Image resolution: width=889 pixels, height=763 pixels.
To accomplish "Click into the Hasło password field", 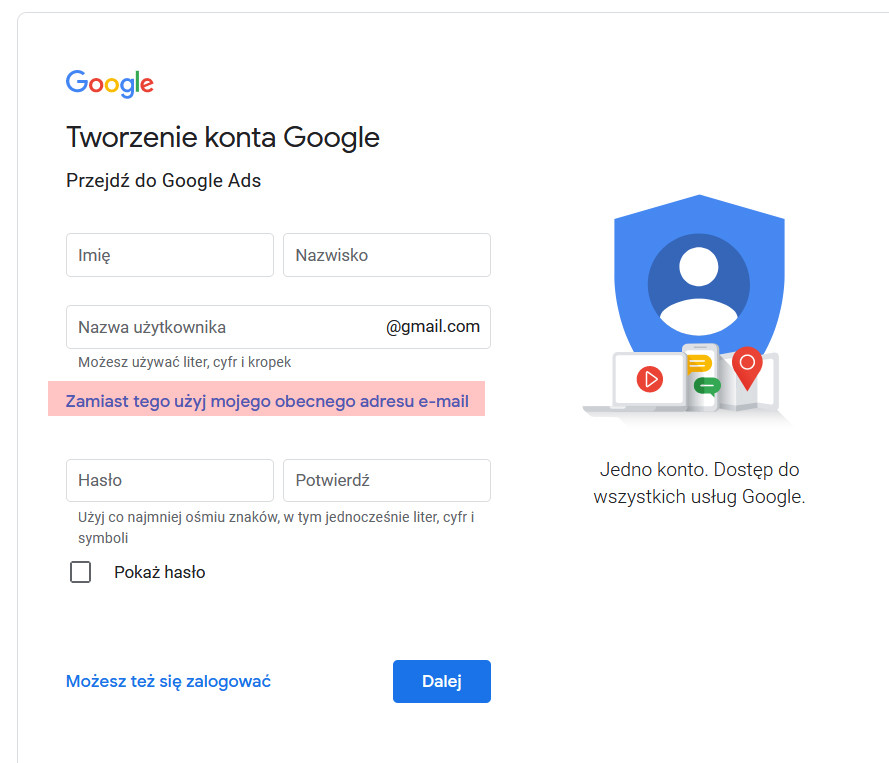I will point(170,480).
